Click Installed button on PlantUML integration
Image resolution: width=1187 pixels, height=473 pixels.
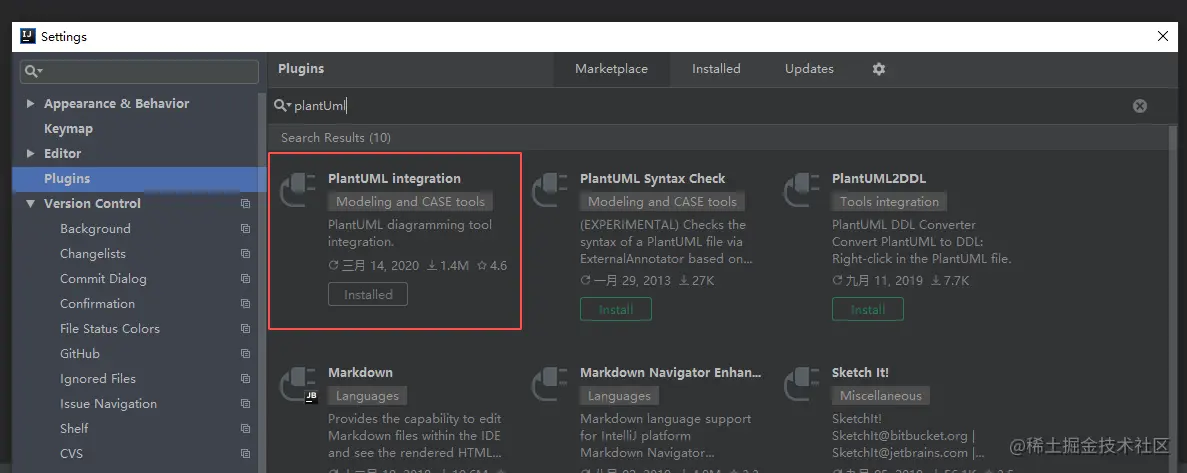point(368,294)
